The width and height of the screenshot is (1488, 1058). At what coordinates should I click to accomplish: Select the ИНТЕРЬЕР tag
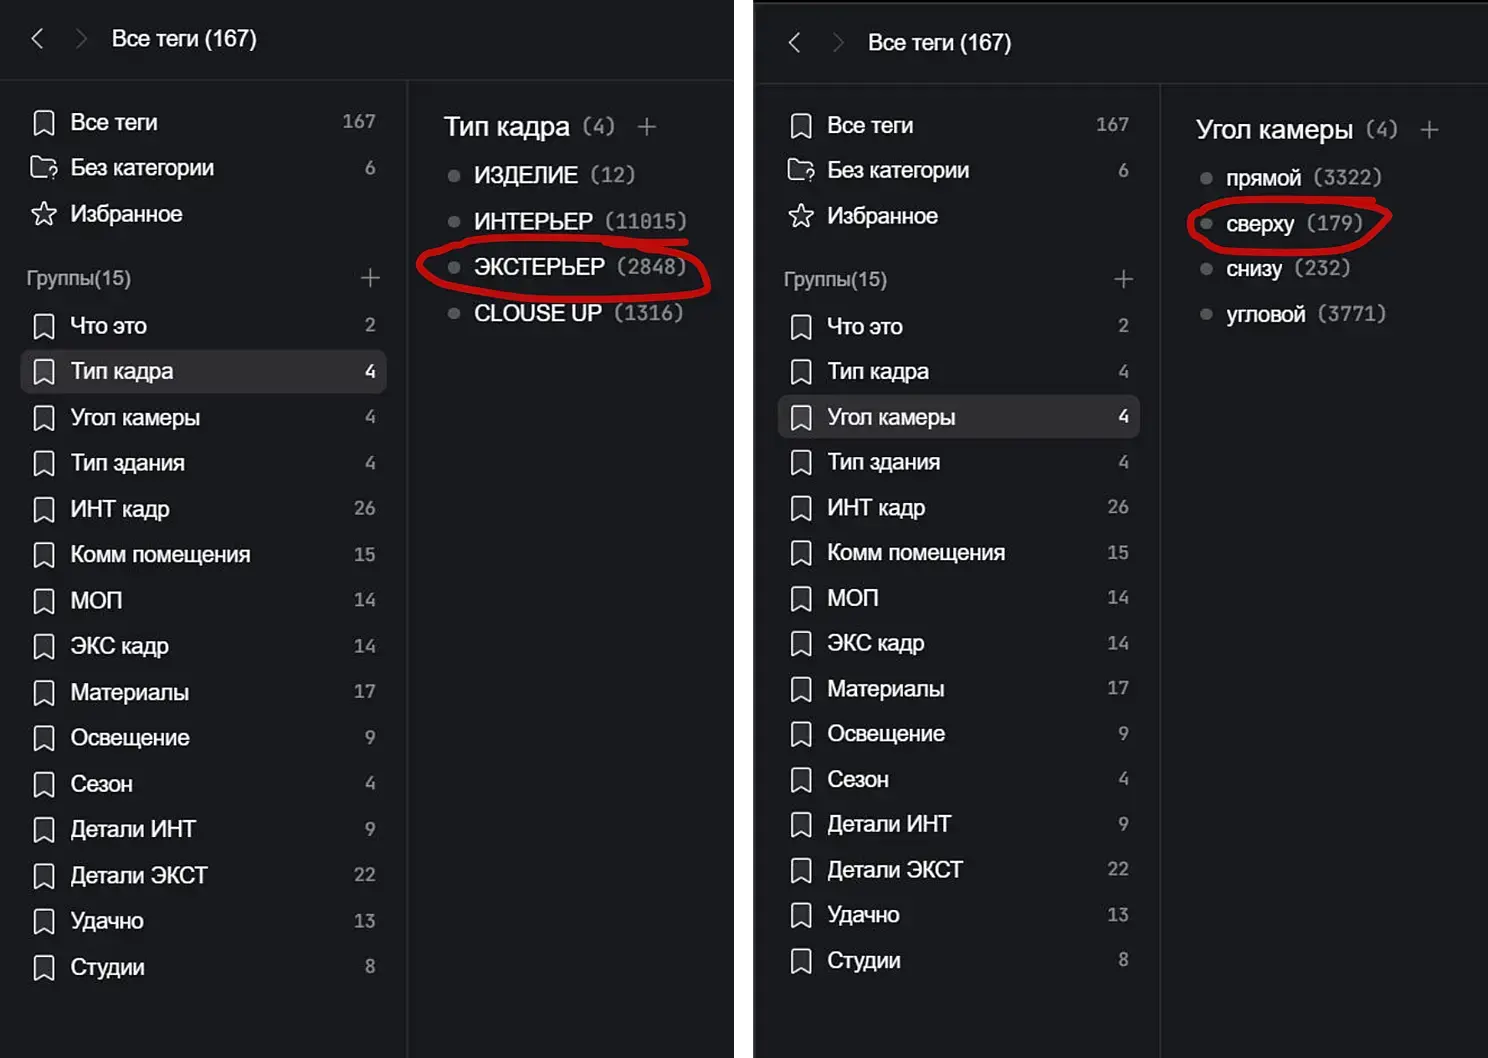click(x=533, y=221)
